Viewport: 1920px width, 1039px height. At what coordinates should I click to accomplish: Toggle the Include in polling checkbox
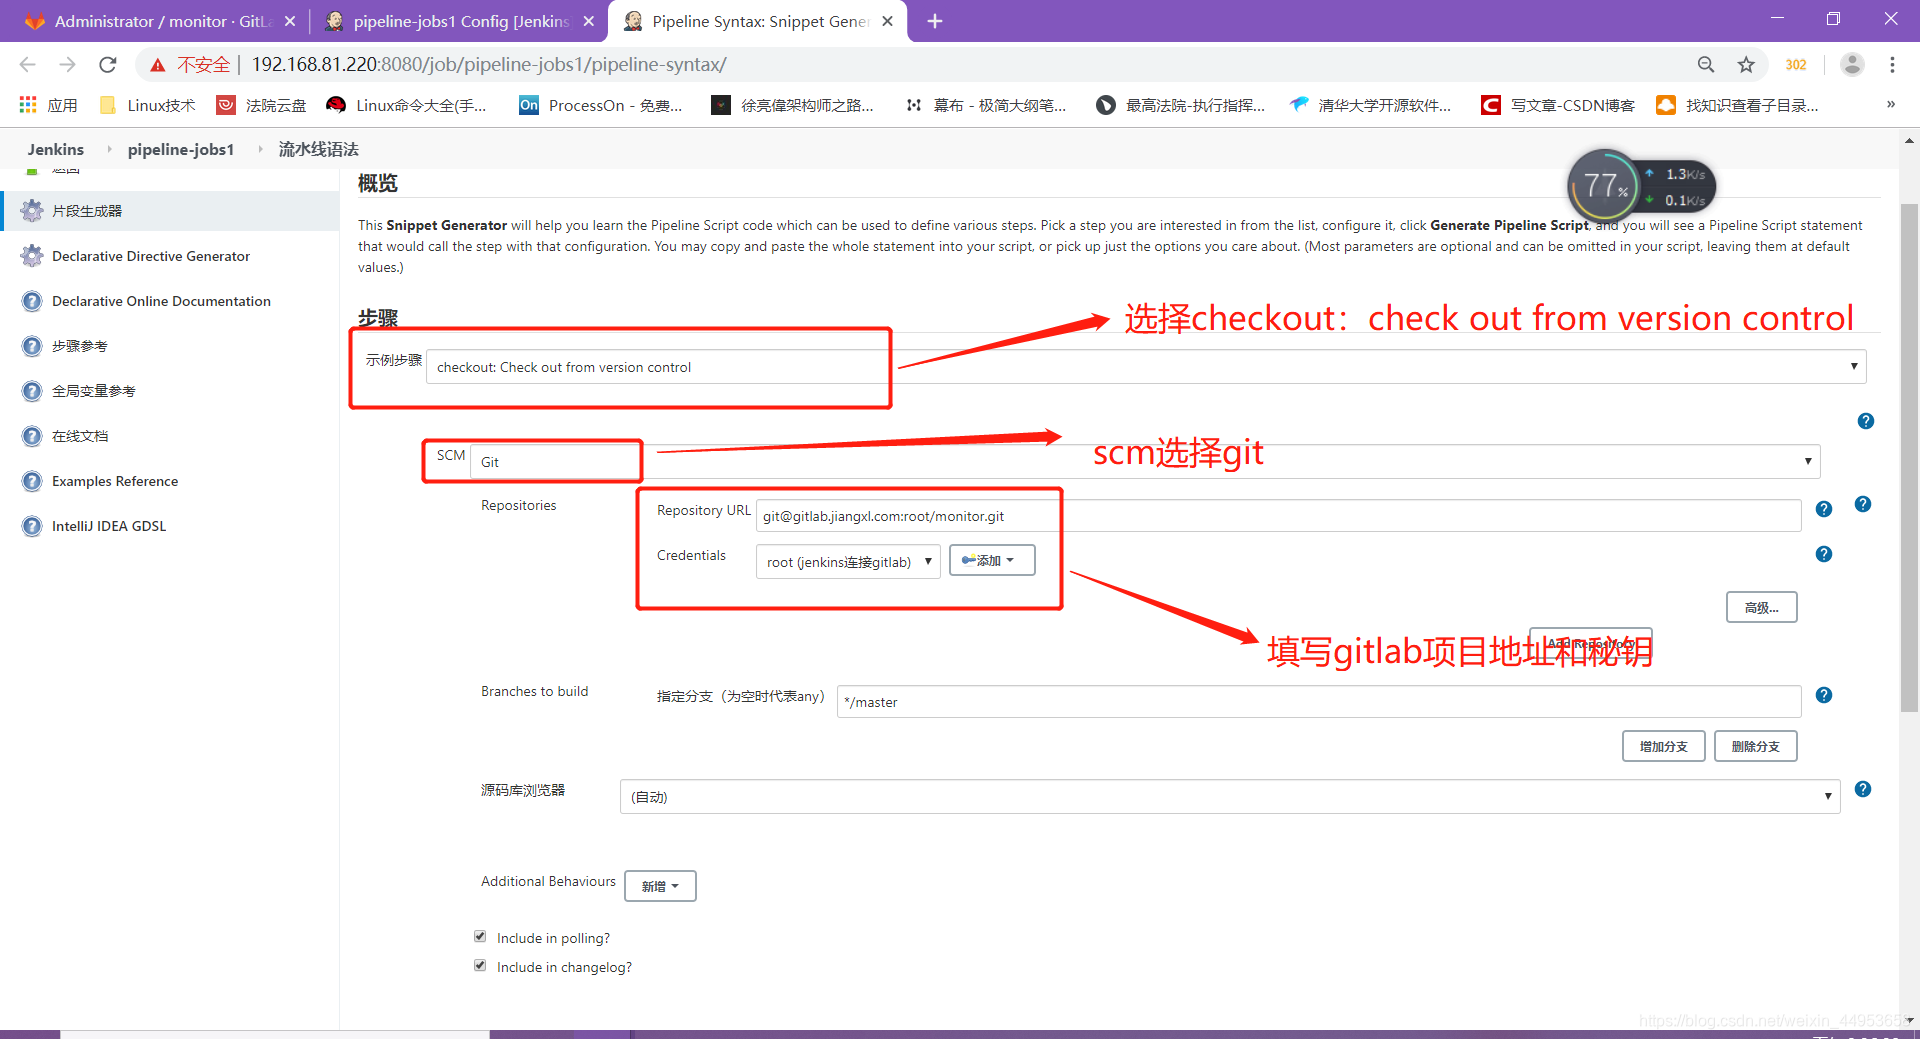coord(480,937)
